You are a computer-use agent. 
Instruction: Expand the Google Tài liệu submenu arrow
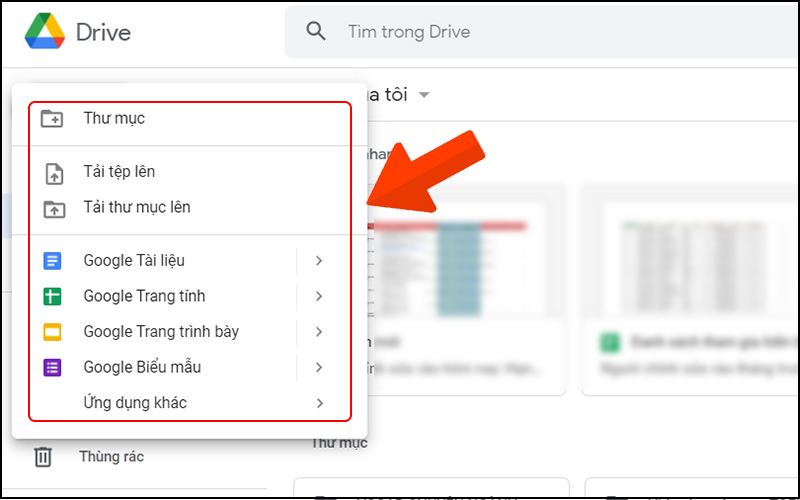point(319,261)
